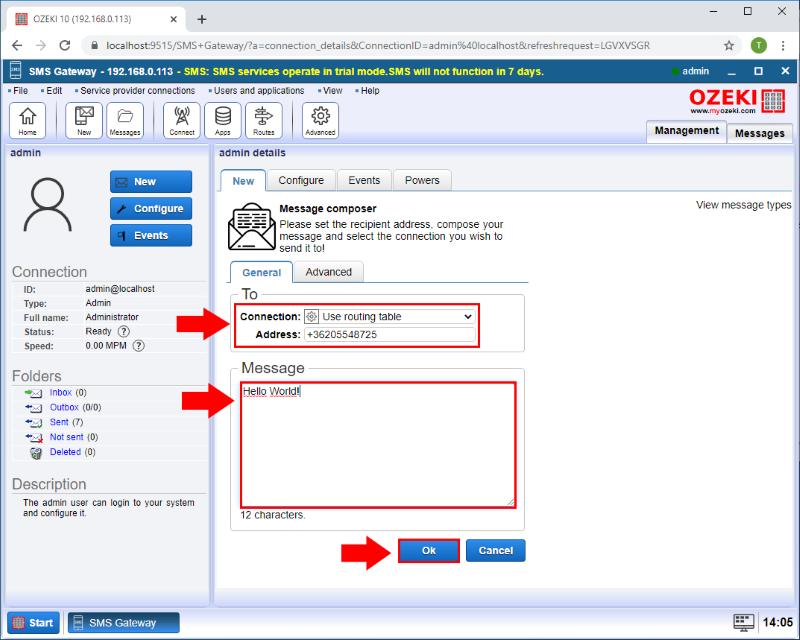Click the connection gear icon beside dropdown
Screen dimensions: 800x640
(x=311, y=316)
